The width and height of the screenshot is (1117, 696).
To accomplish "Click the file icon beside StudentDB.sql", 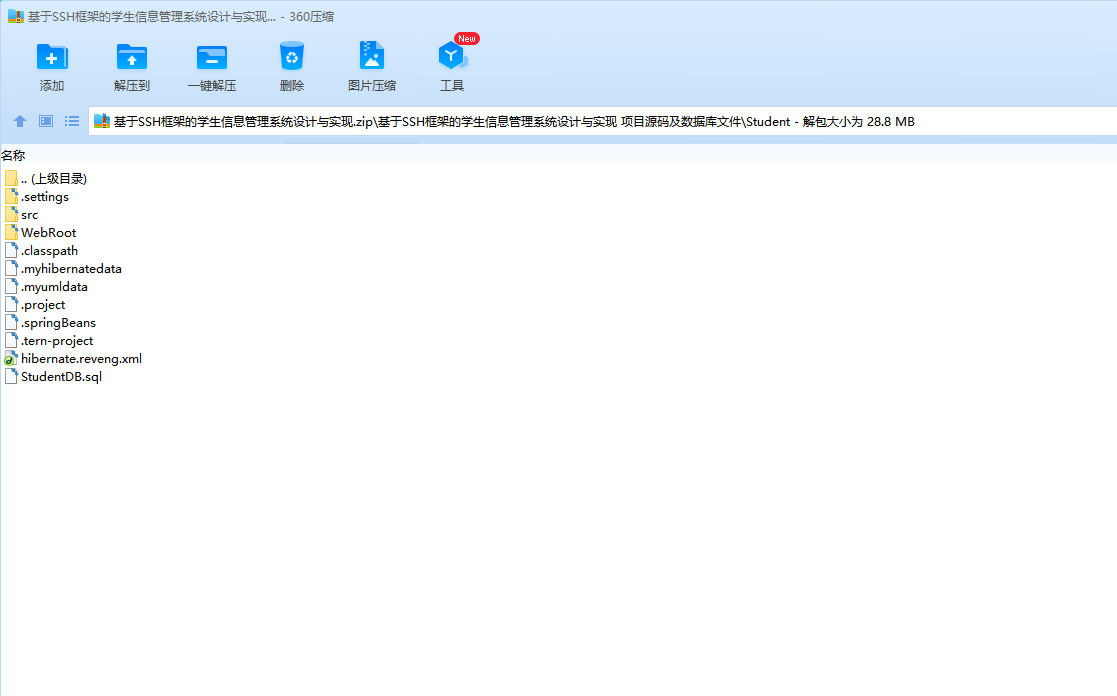I will coord(11,376).
